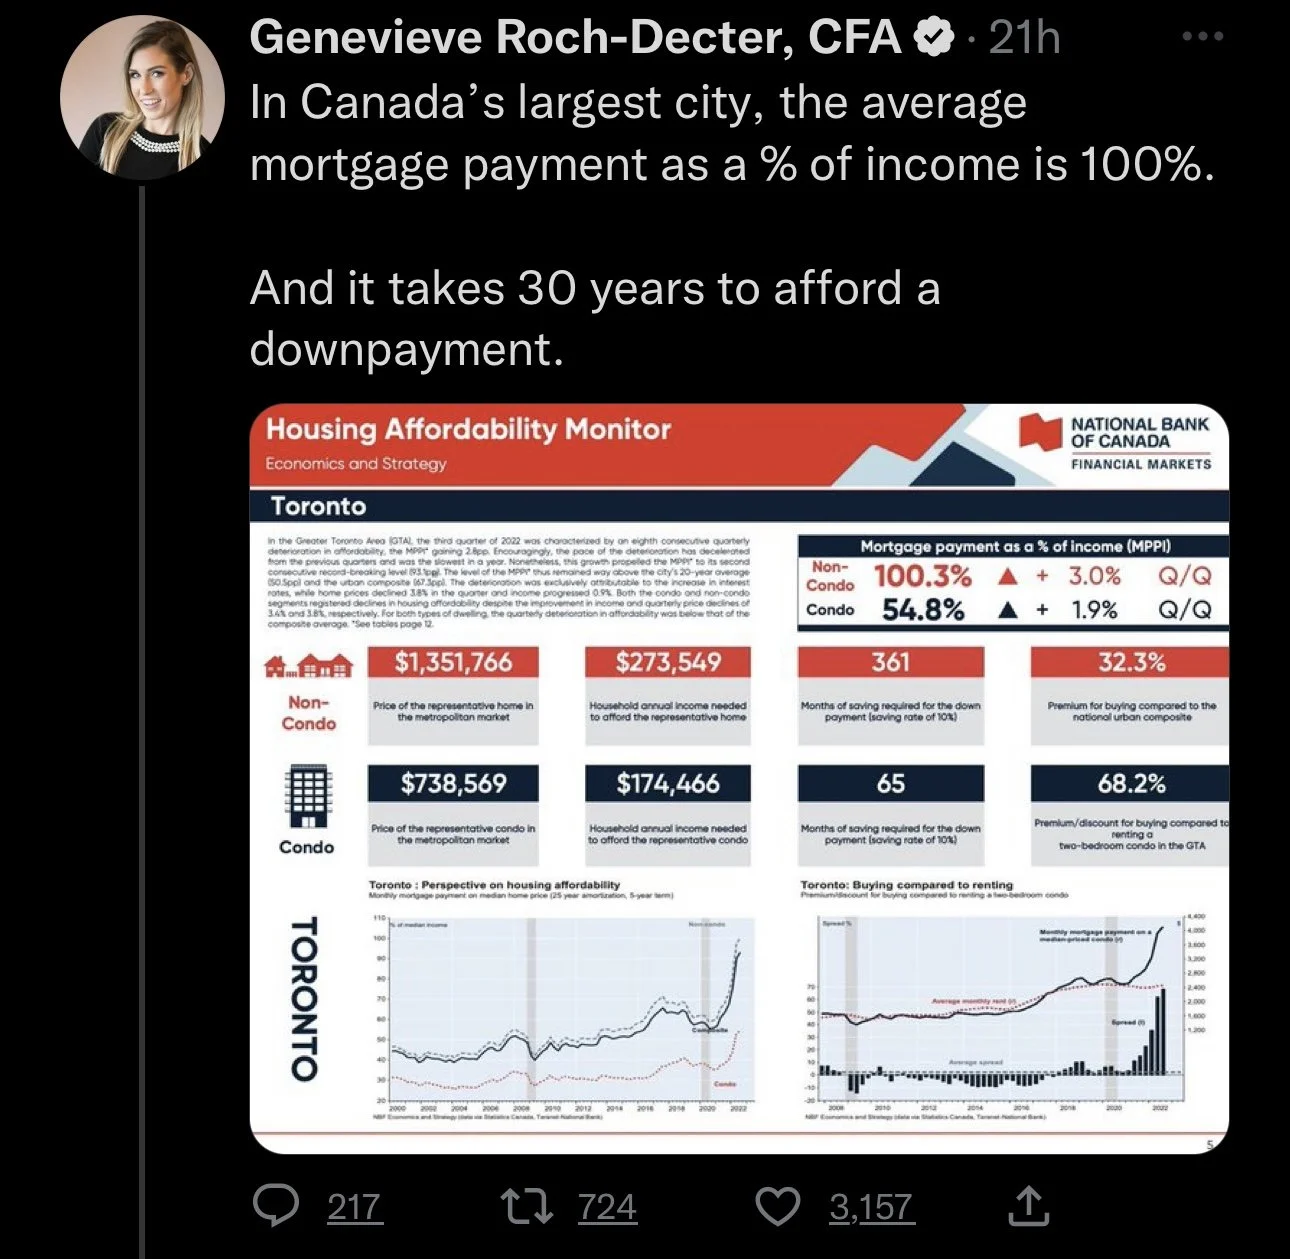Screen dimensions: 1290x1259
Task: View the 217 replies count
Action: point(354,1207)
